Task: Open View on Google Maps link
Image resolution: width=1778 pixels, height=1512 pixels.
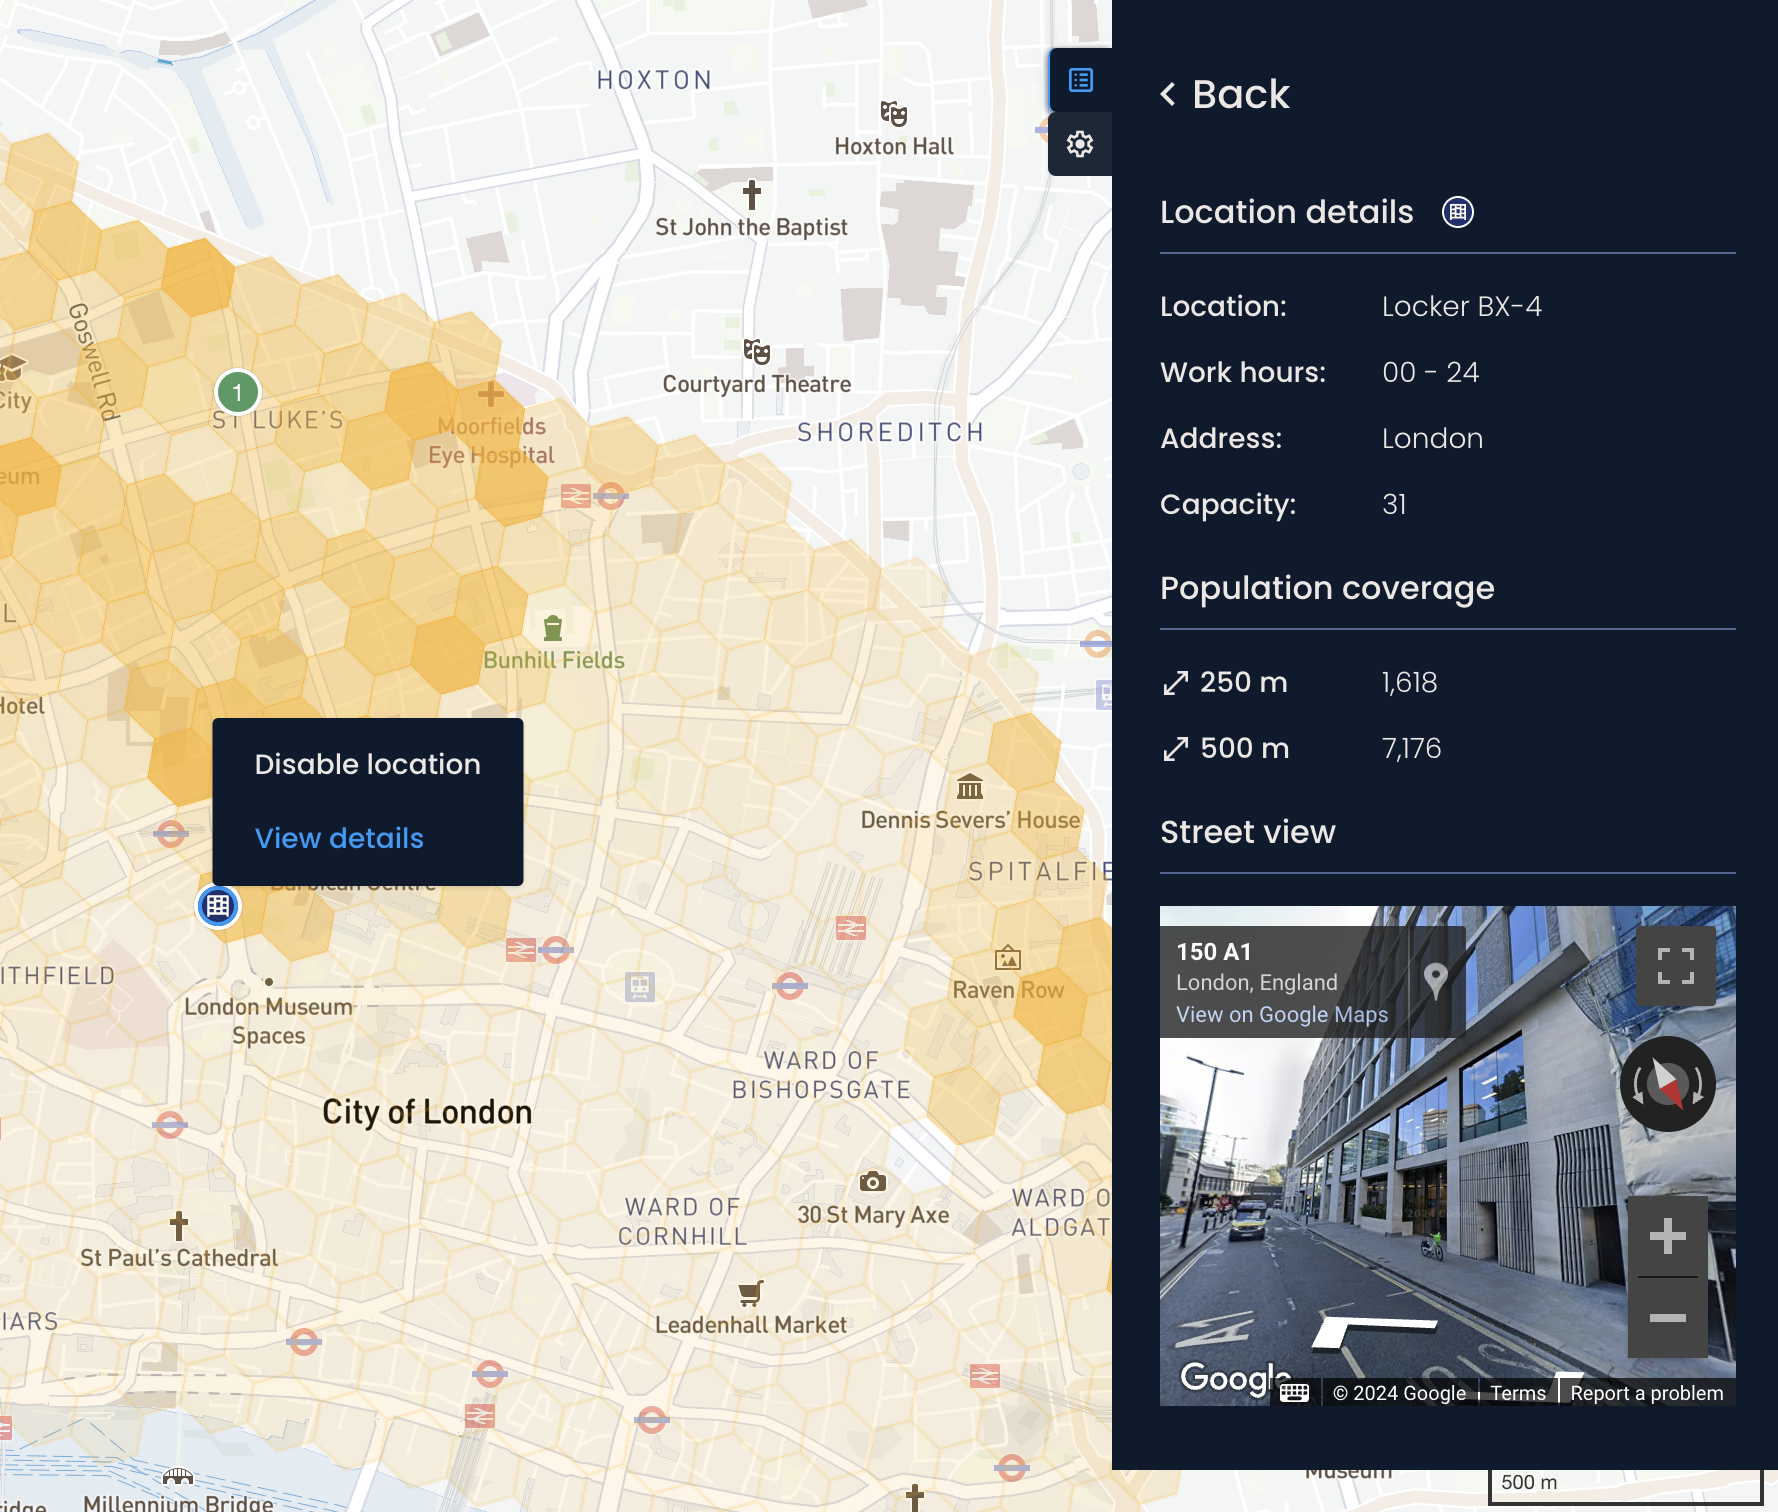Action: pos(1282,1014)
